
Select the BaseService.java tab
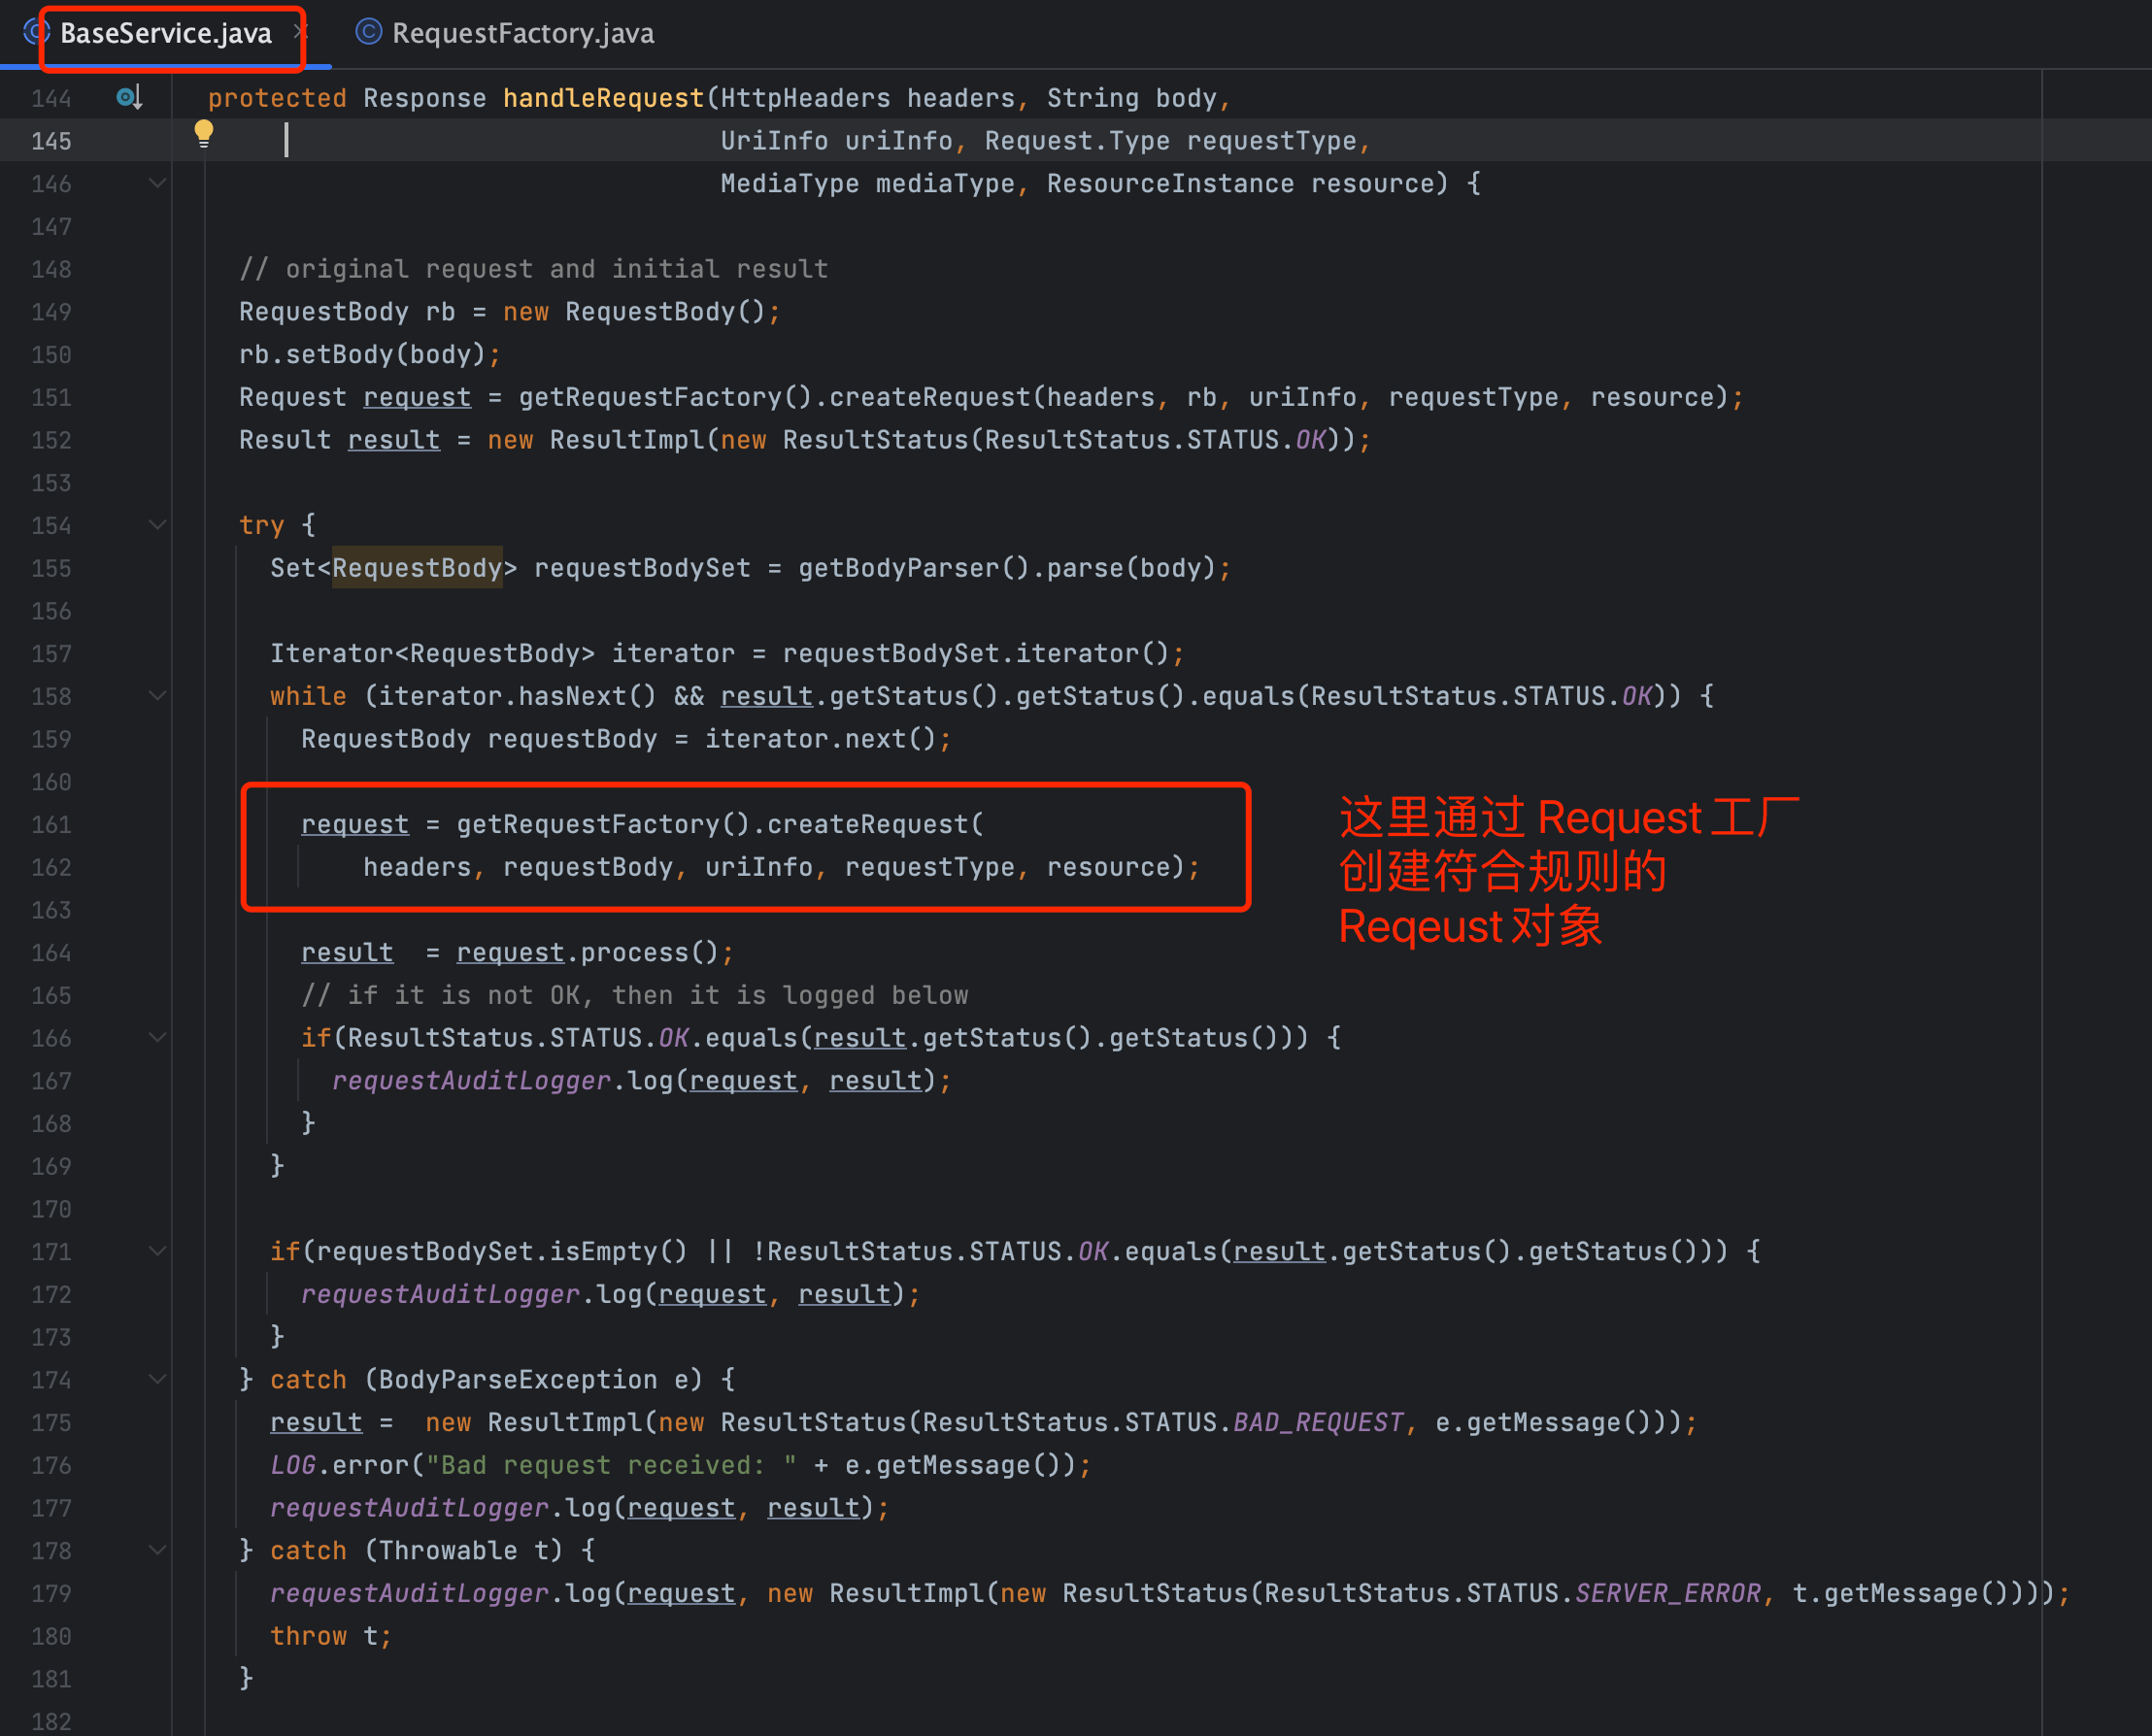(166, 33)
